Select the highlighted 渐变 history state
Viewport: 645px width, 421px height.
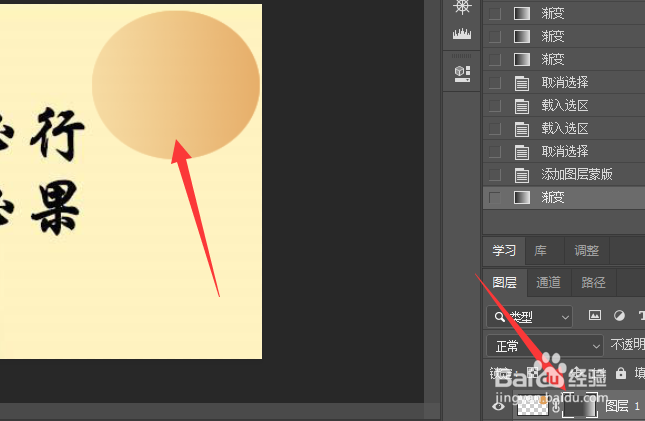tap(564, 198)
